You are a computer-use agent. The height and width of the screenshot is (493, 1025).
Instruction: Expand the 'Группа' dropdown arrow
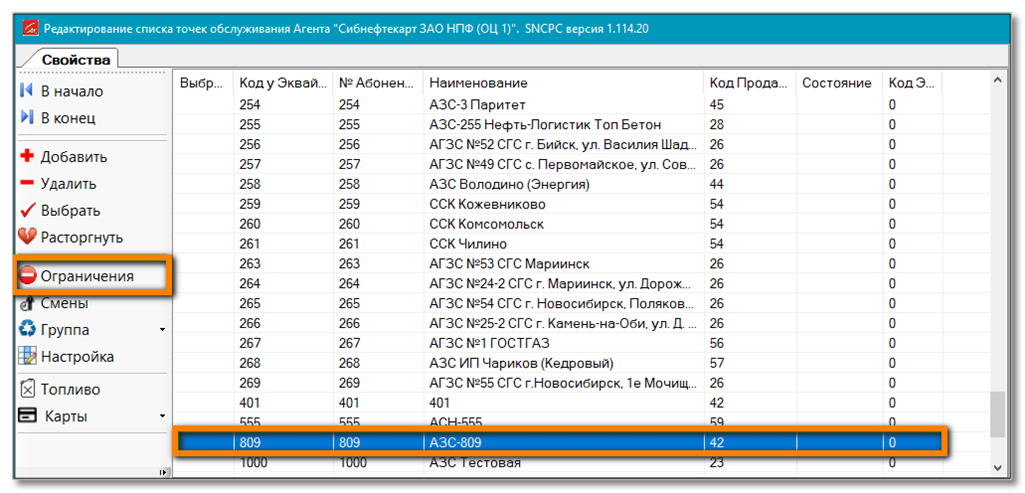162,330
